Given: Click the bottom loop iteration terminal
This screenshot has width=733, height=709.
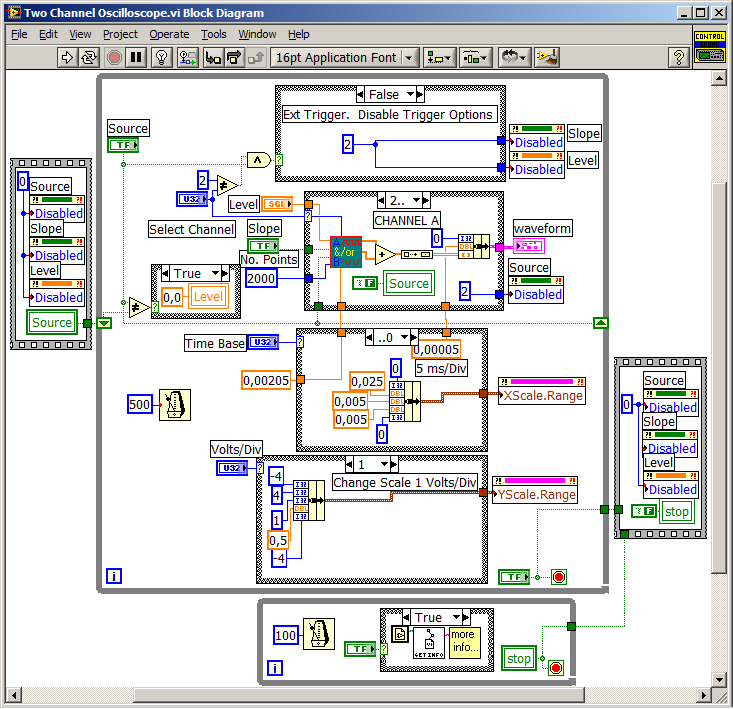Looking at the screenshot, I should [275, 668].
